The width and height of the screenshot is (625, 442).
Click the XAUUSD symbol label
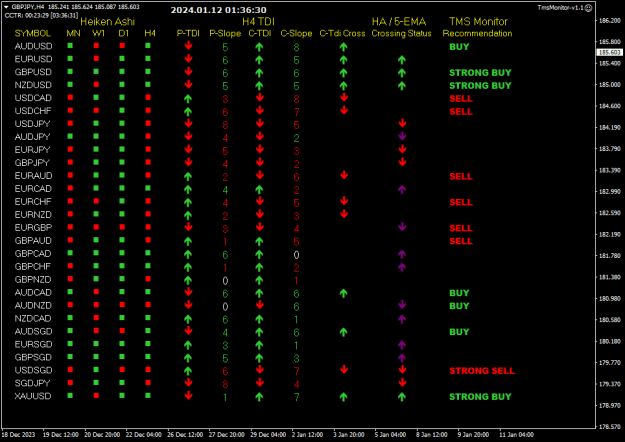[x=33, y=396]
